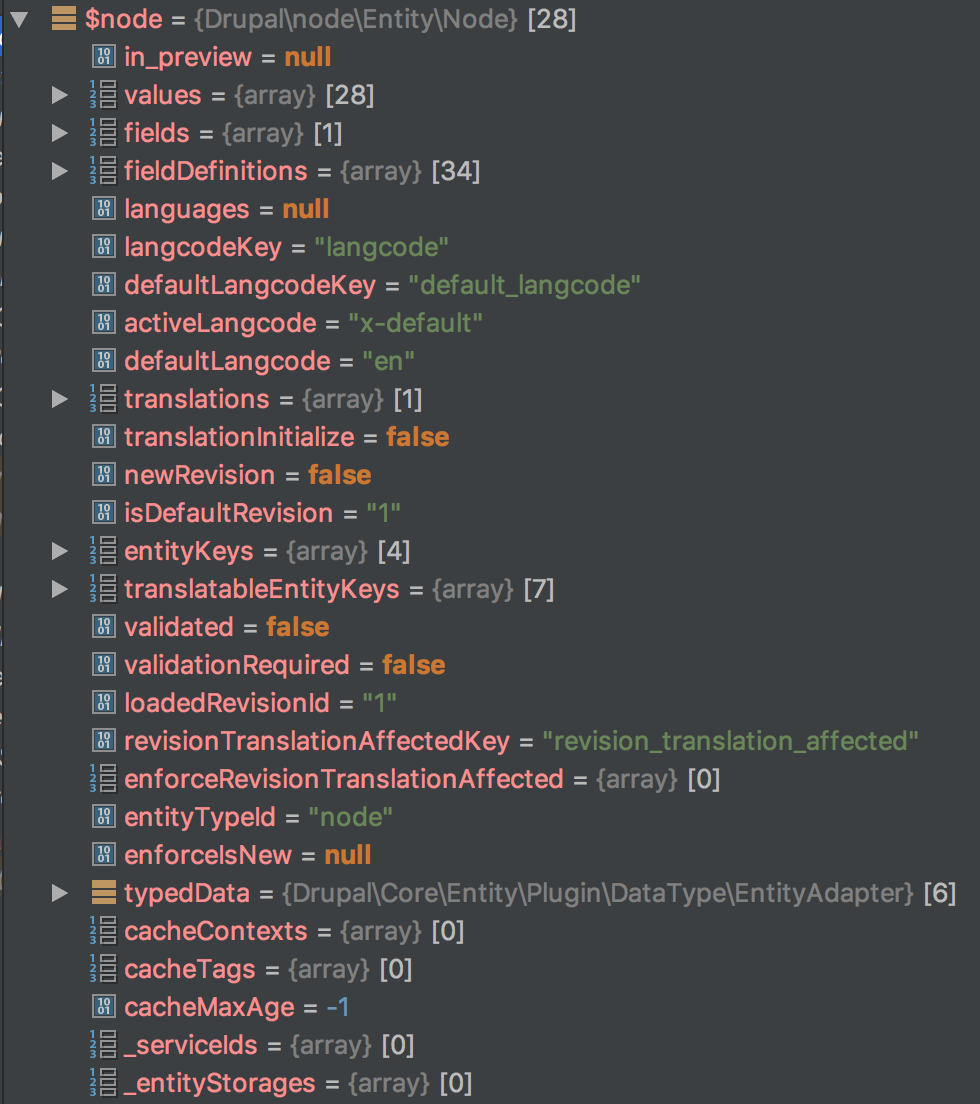Select the isDefaultRevision property name
The height and width of the screenshot is (1104, 980).
(228, 513)
